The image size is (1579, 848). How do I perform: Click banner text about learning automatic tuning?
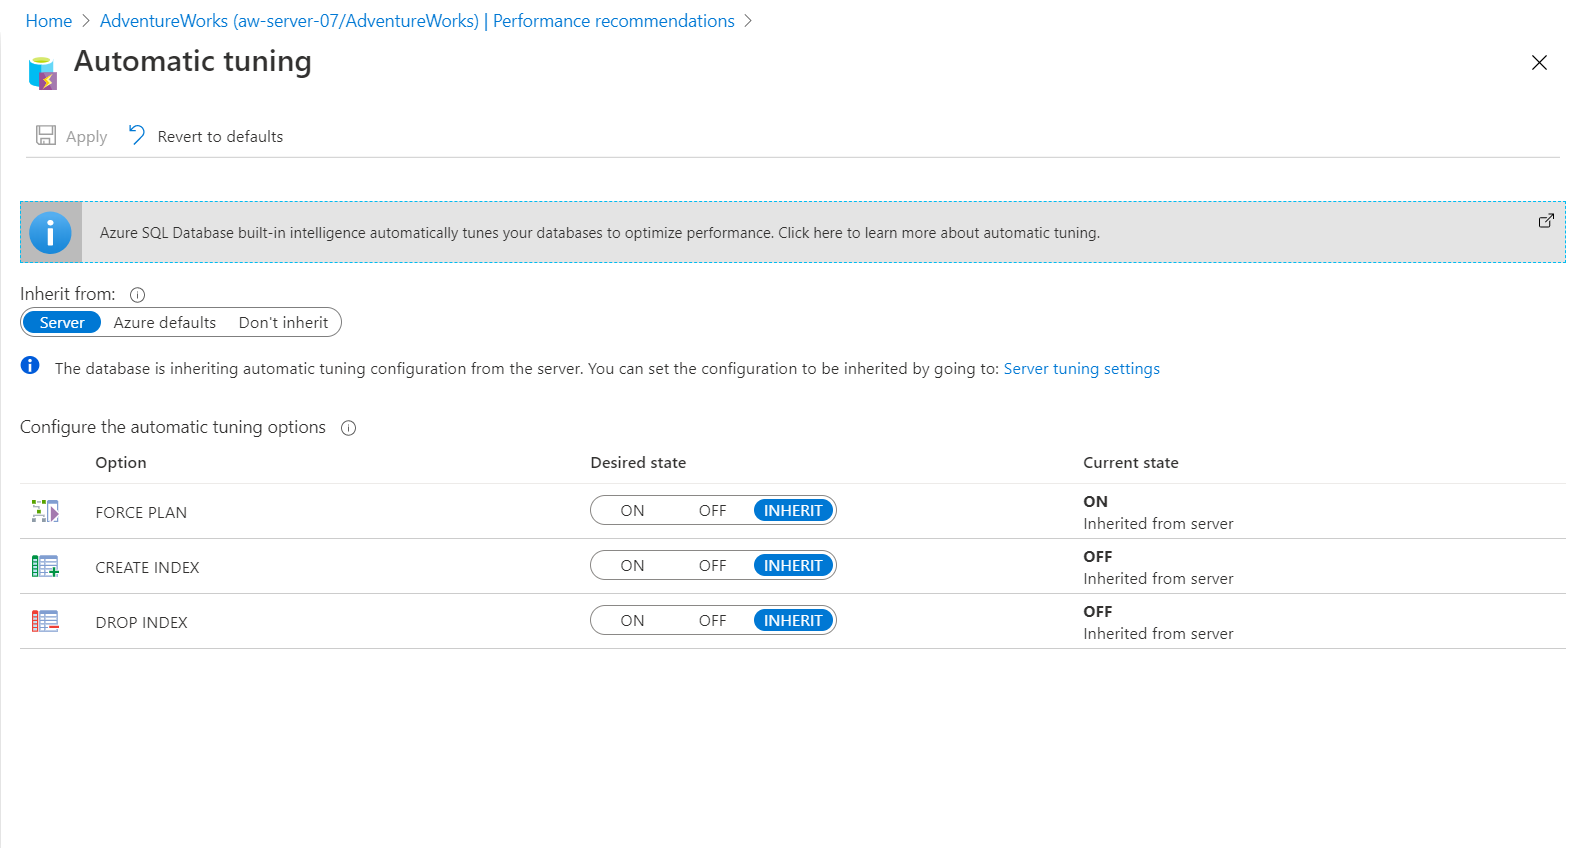(599, 233)
